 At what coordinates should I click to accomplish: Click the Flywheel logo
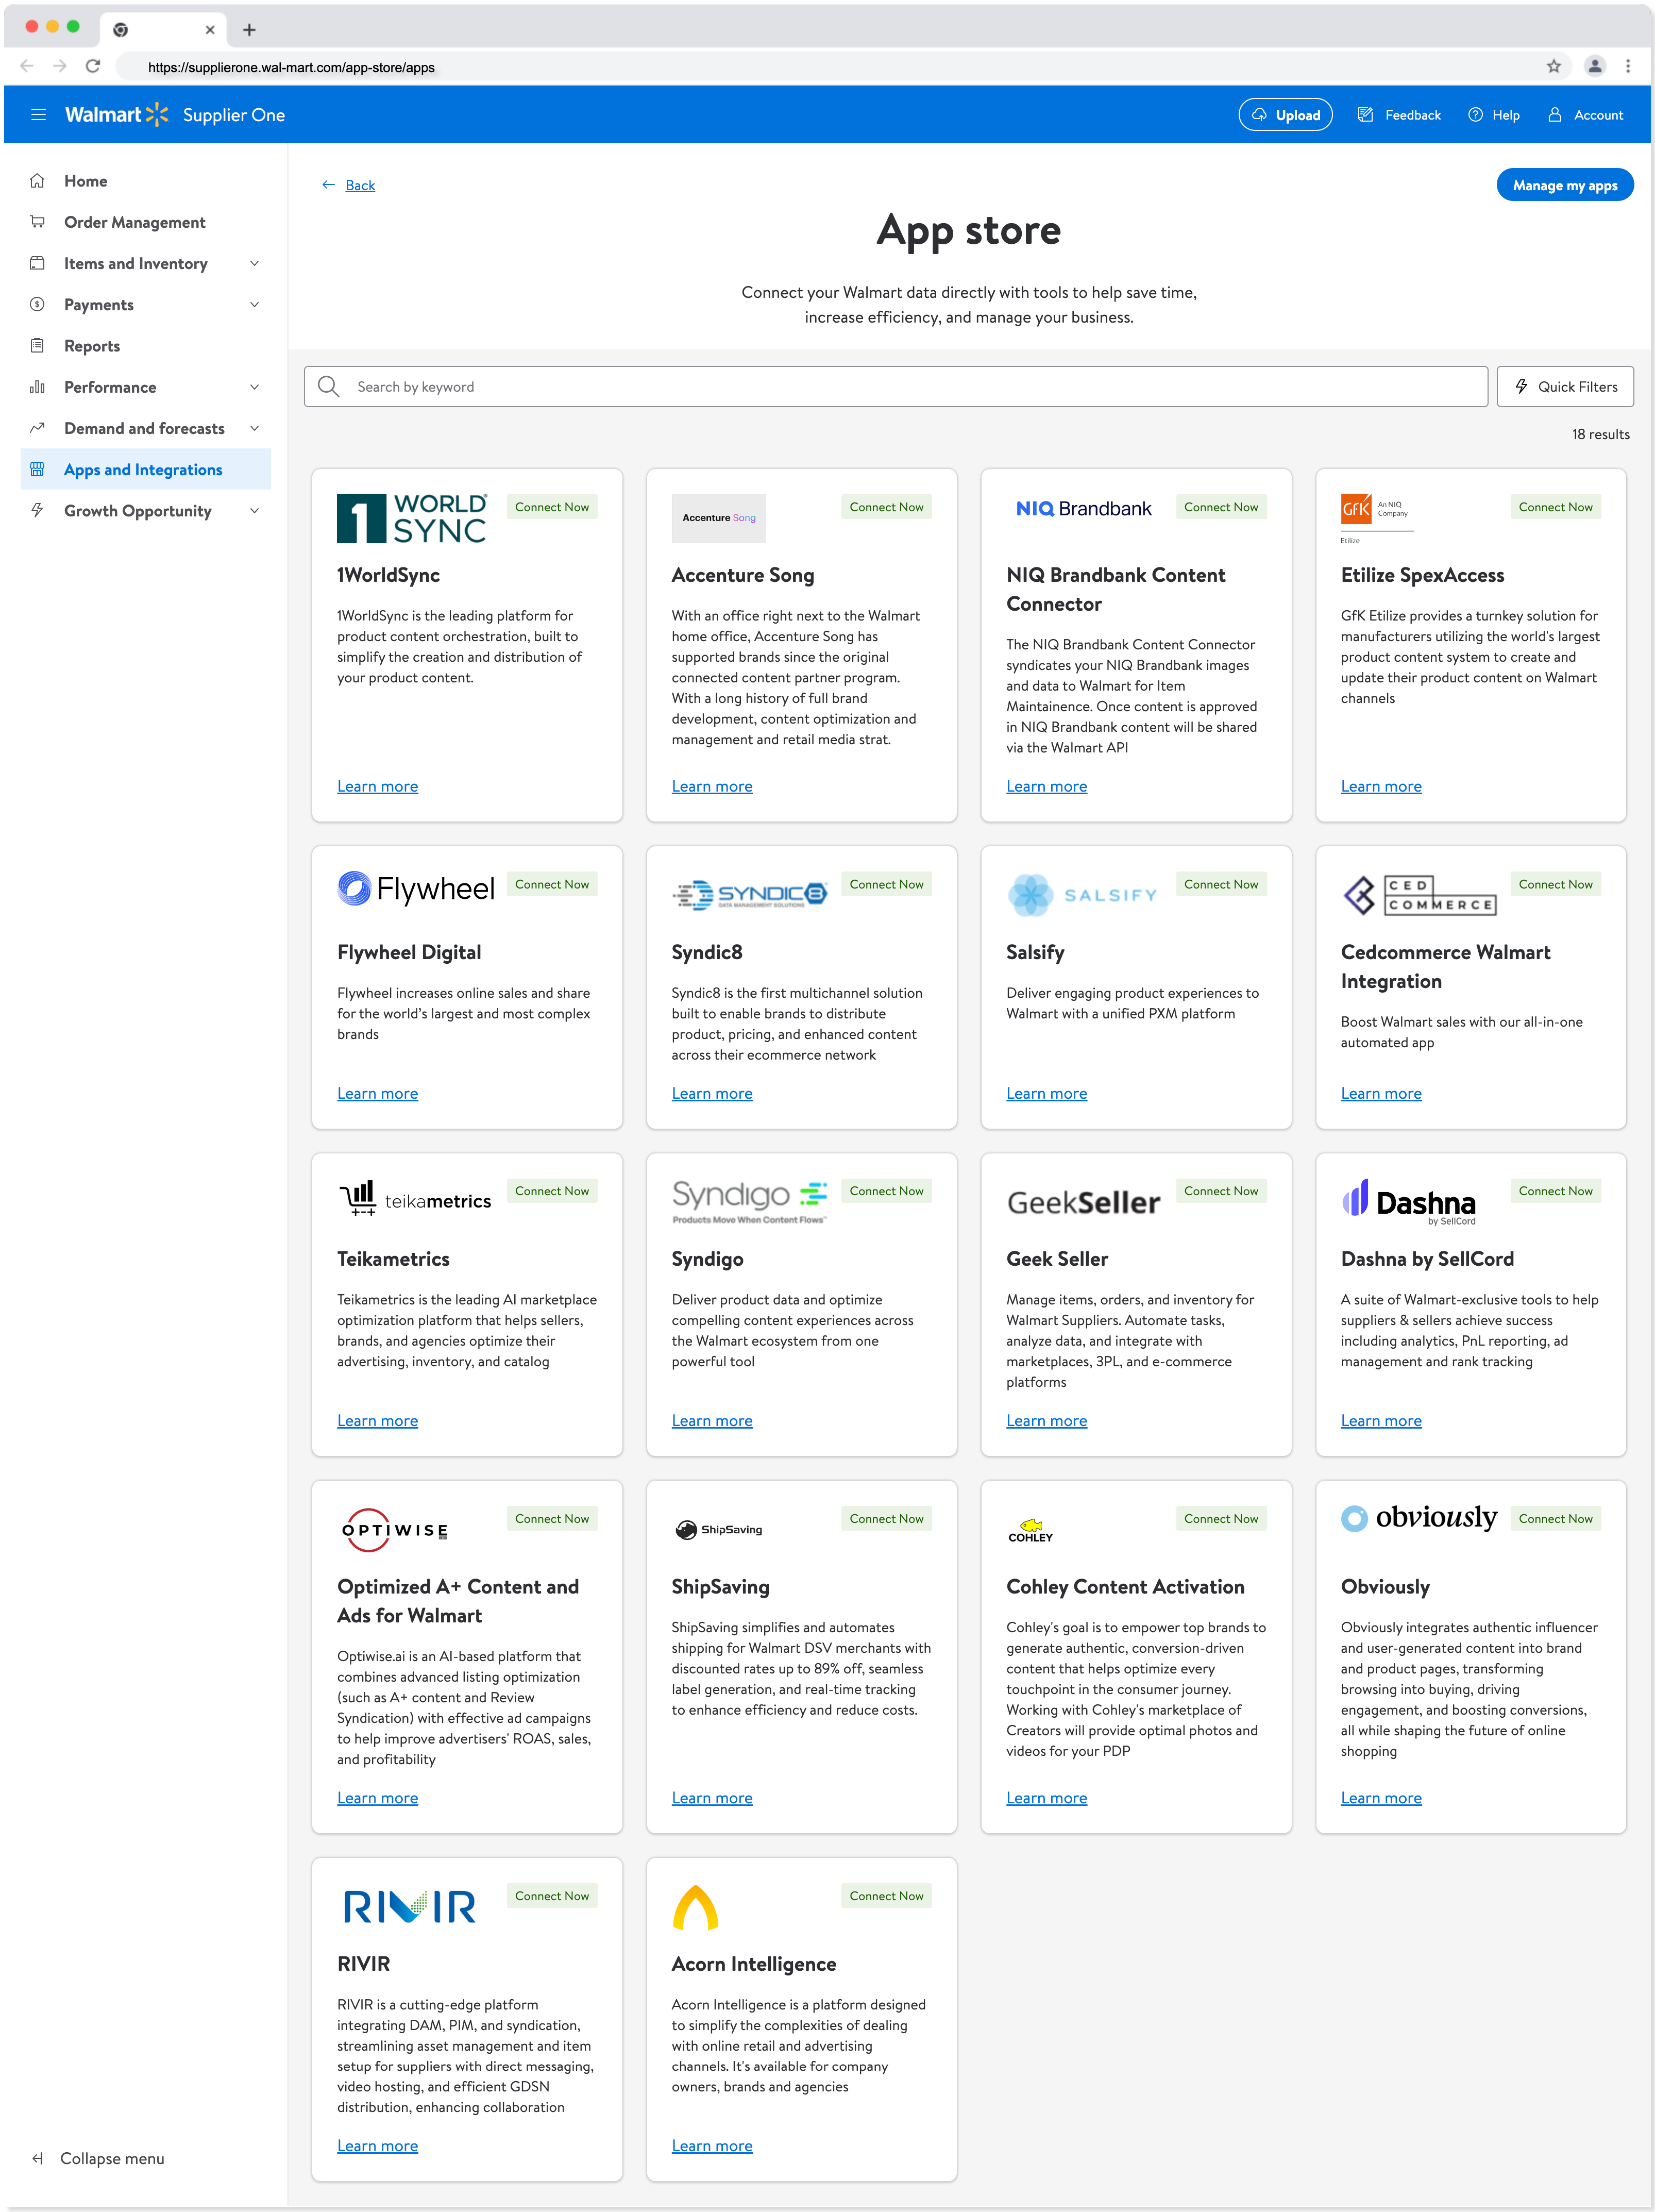point(416,888)
